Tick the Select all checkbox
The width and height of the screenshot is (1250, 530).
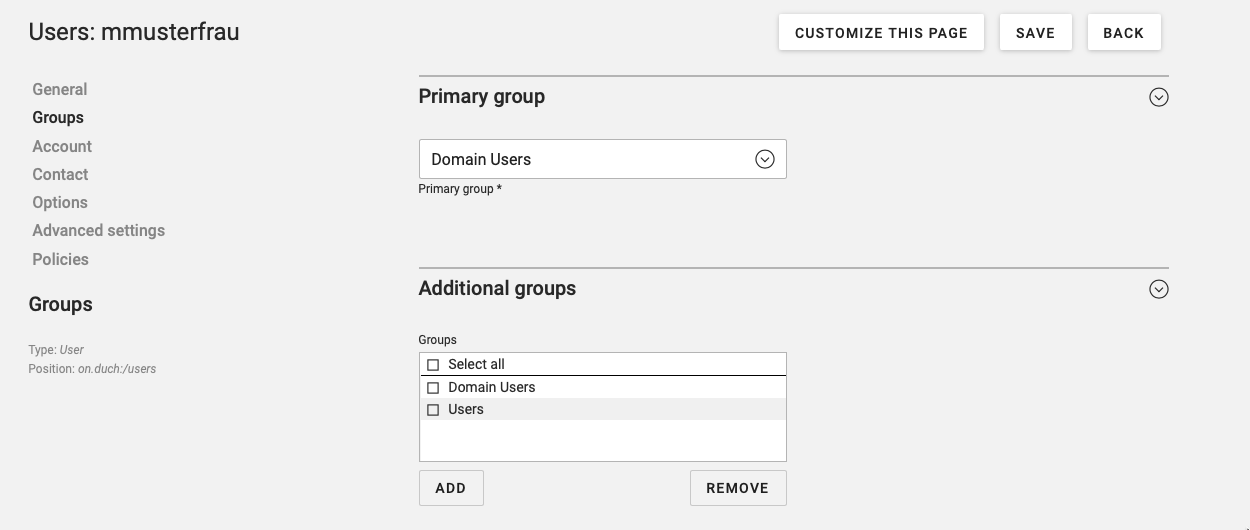433,365
